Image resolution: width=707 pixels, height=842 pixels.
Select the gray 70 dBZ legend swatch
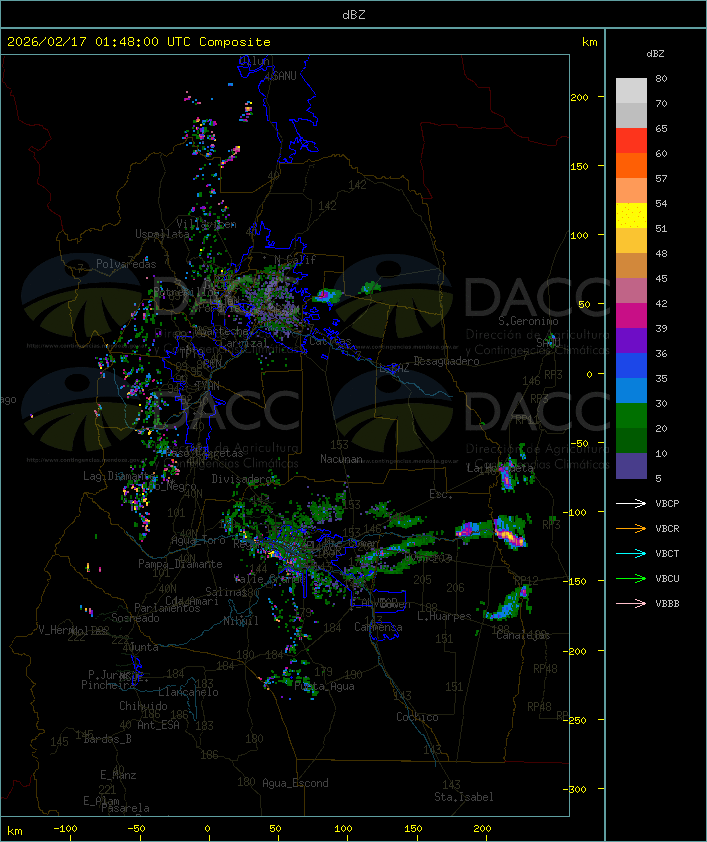click(x=631, y=115)
